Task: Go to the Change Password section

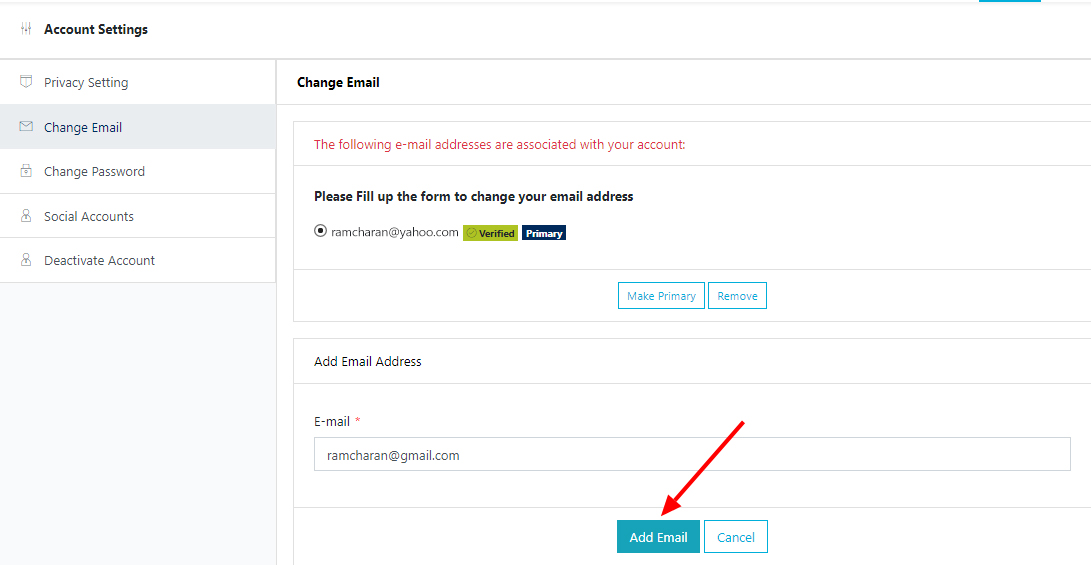Action: (x=94, y=172)
